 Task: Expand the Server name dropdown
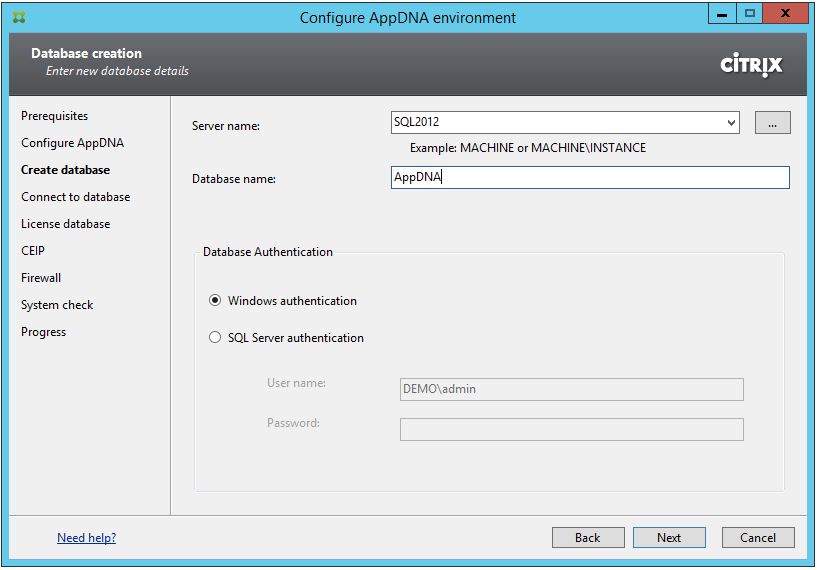[732, 123]
